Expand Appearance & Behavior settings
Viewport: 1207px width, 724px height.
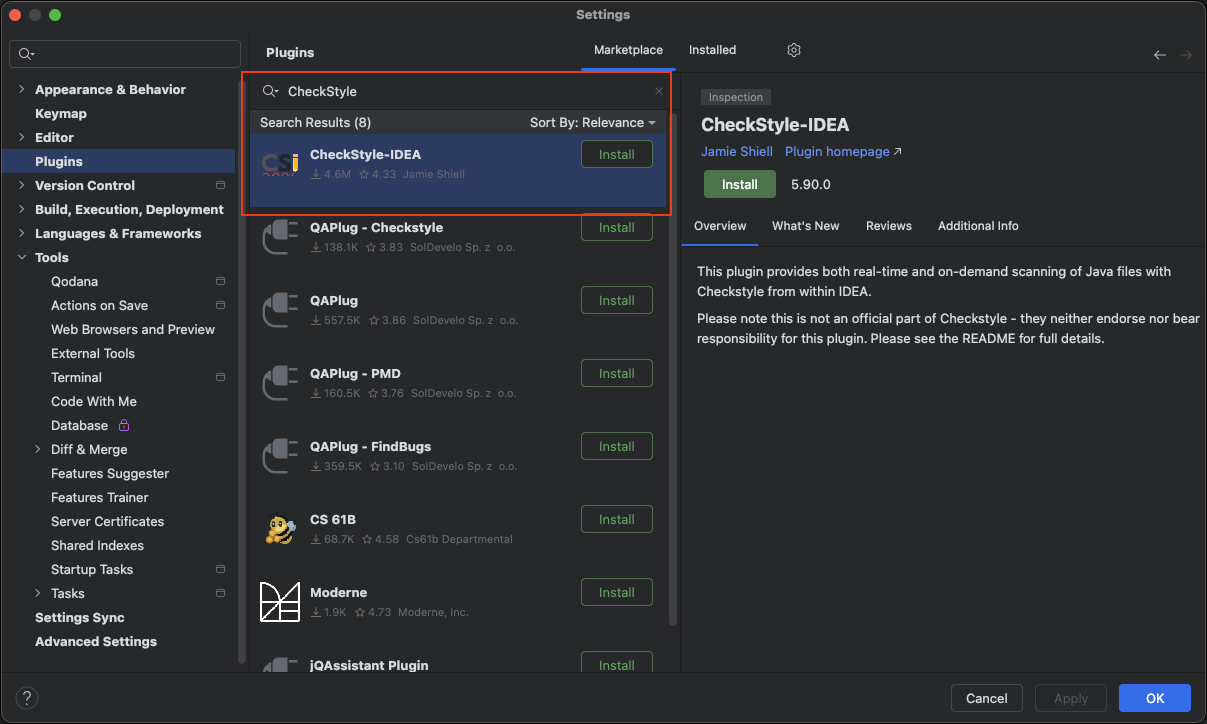pyautogui.click(x=22, y=89)
